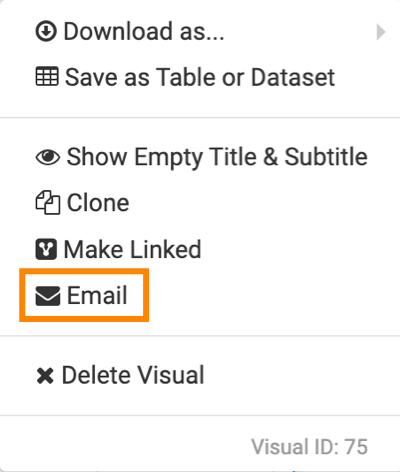Open the Download as... menu entry
Image resolution: width=400 pixels, height=472 pixels.
coord(200,32)
